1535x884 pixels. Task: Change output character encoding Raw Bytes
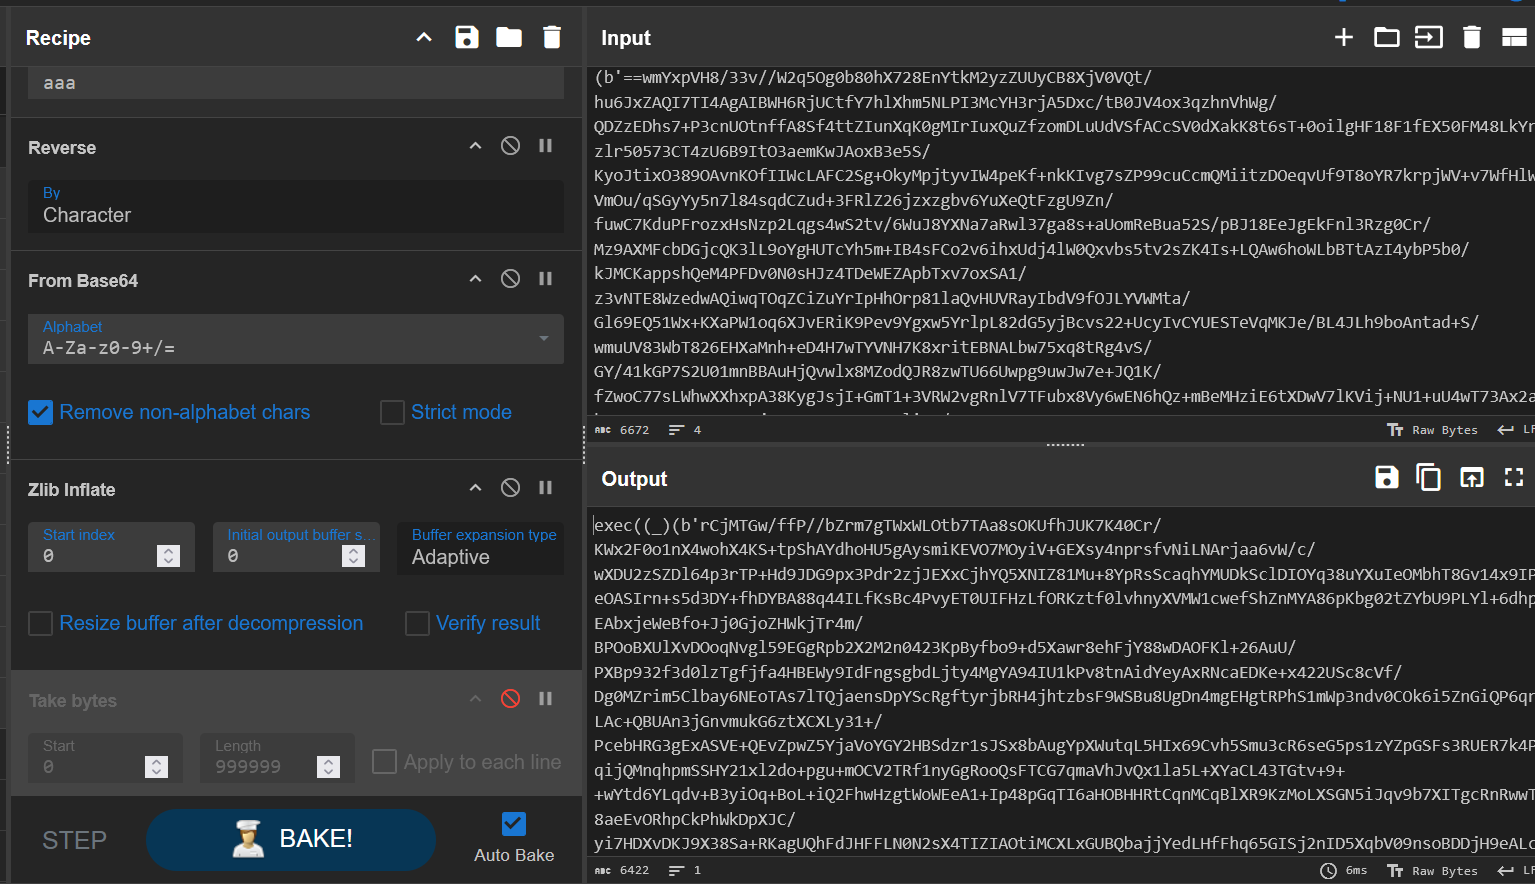(x=1432, y=871)
